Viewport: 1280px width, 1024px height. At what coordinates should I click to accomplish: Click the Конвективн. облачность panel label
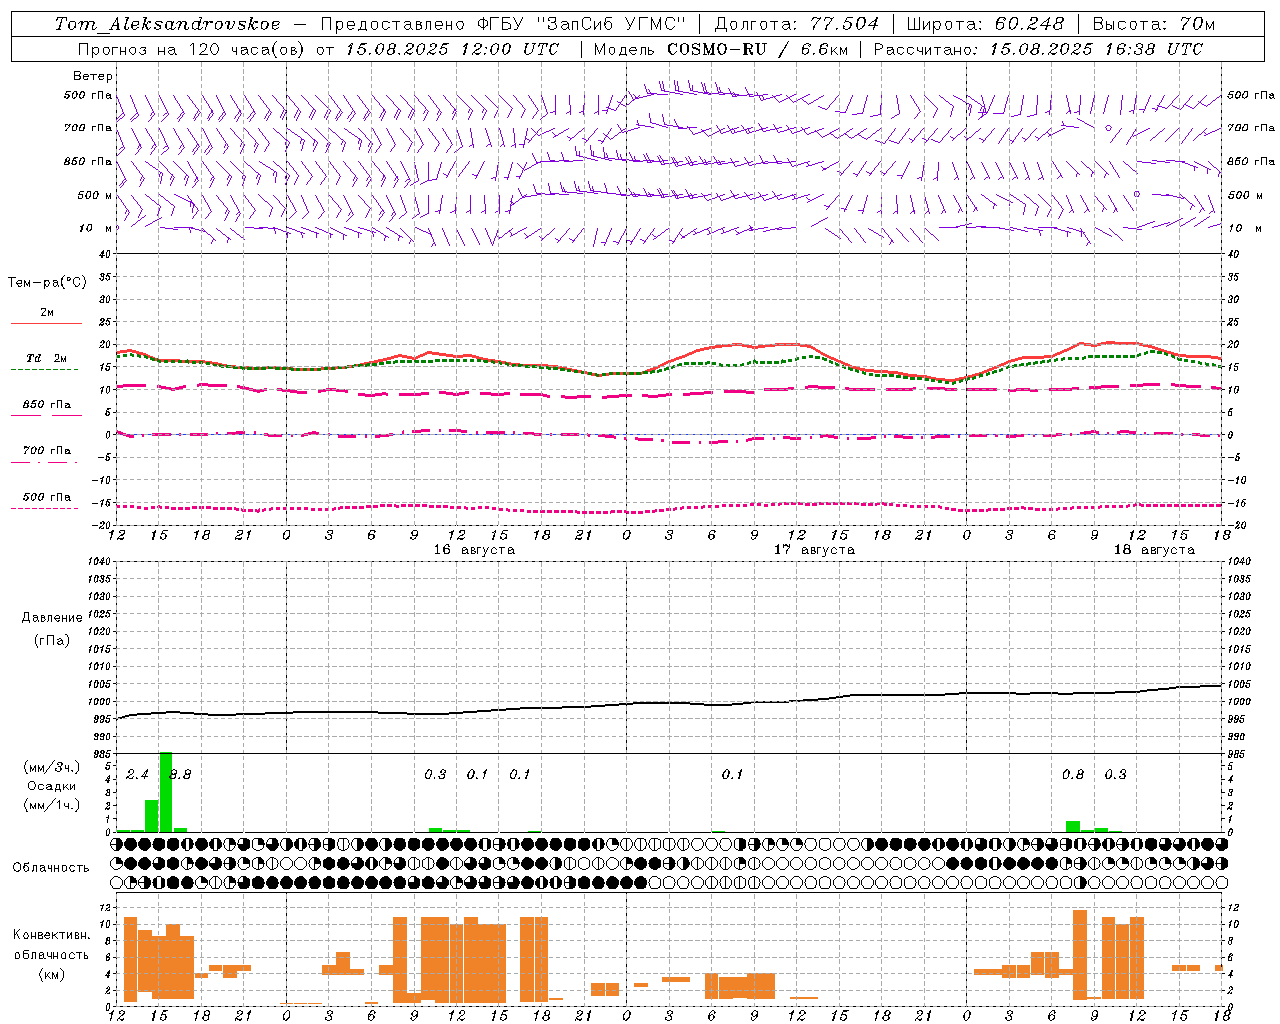tap(52, 954)
